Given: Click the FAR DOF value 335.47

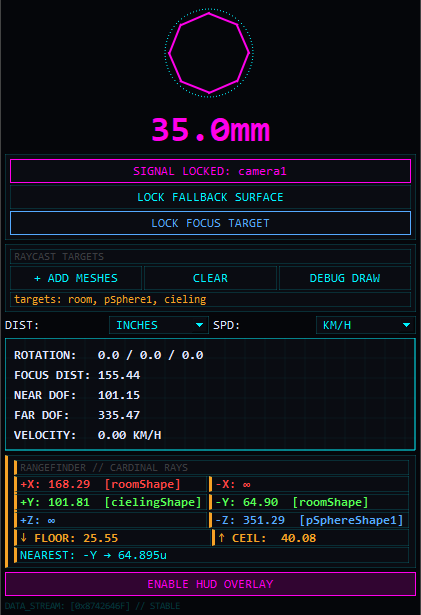Looking at the screenshot, I should point(119,415).
